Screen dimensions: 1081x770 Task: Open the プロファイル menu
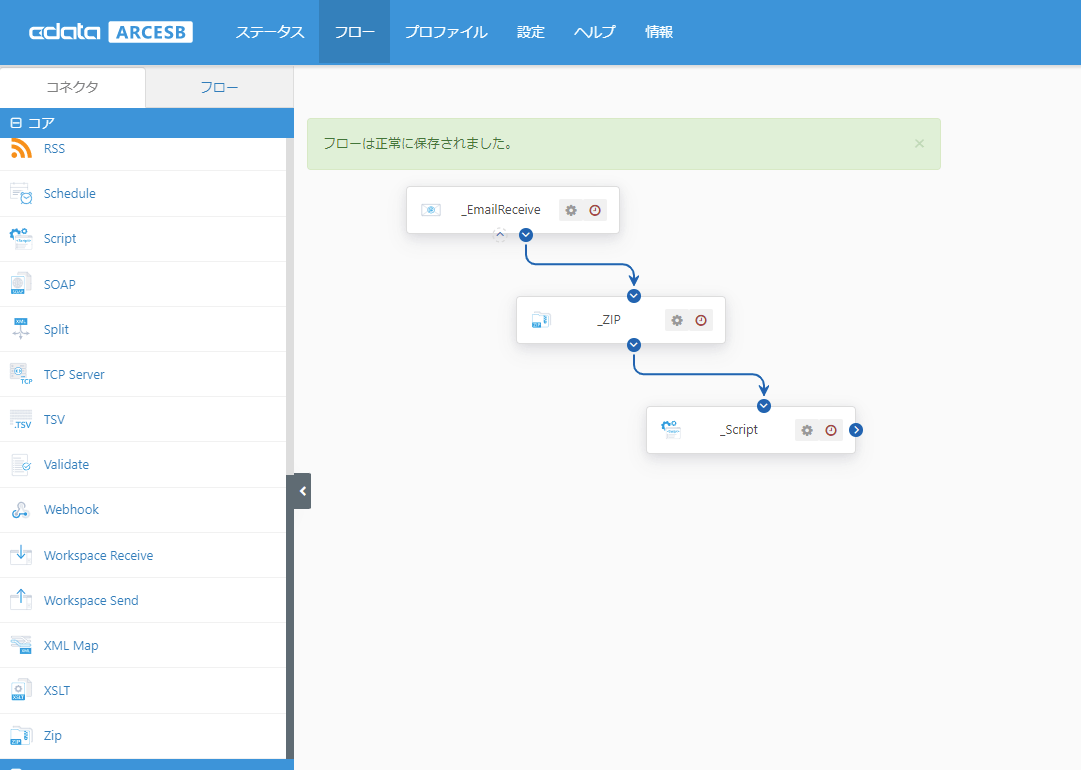(446, 32)
